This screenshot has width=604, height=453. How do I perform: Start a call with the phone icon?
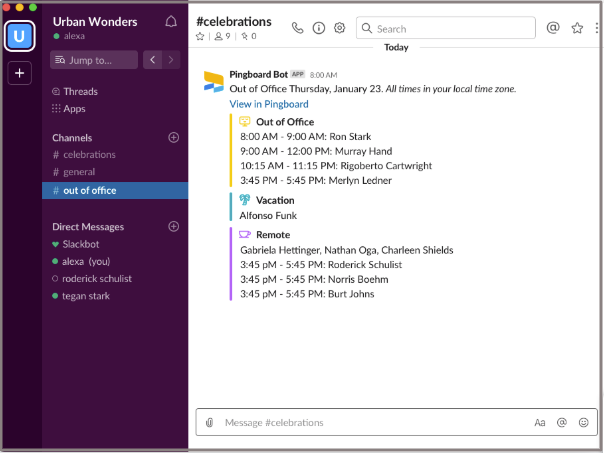(297, 28)
